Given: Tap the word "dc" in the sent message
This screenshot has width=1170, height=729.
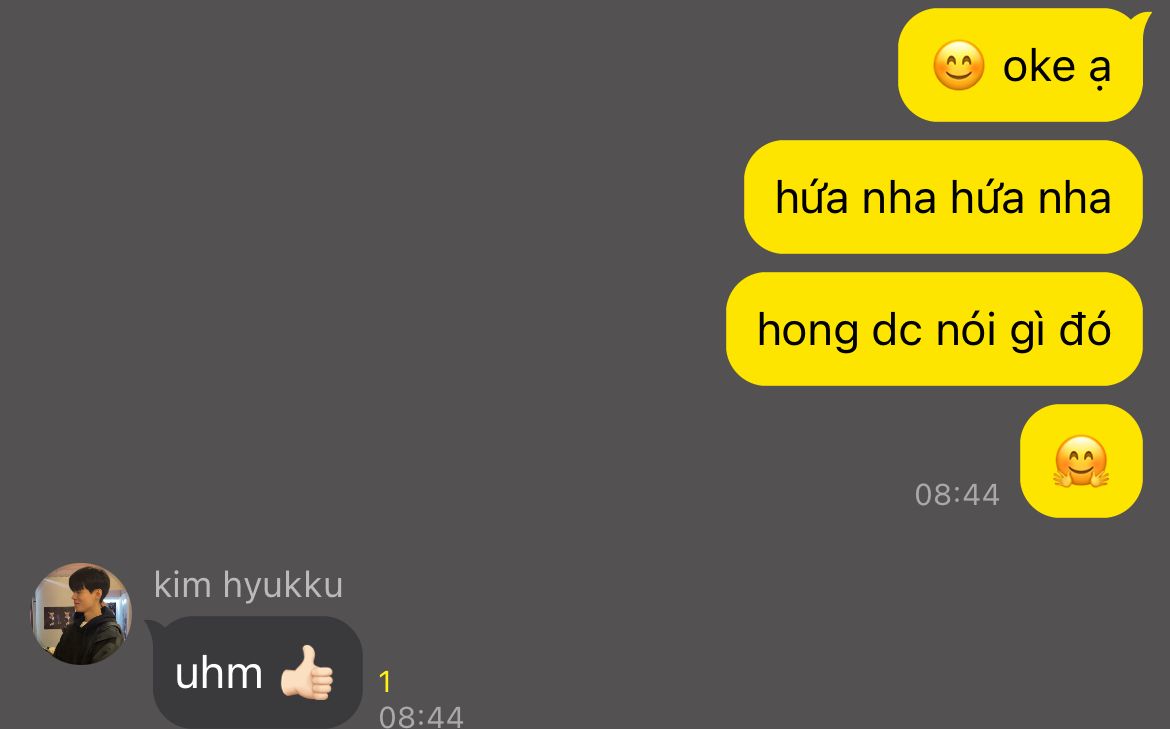Looking at the screenshot, I should point(896,328).
